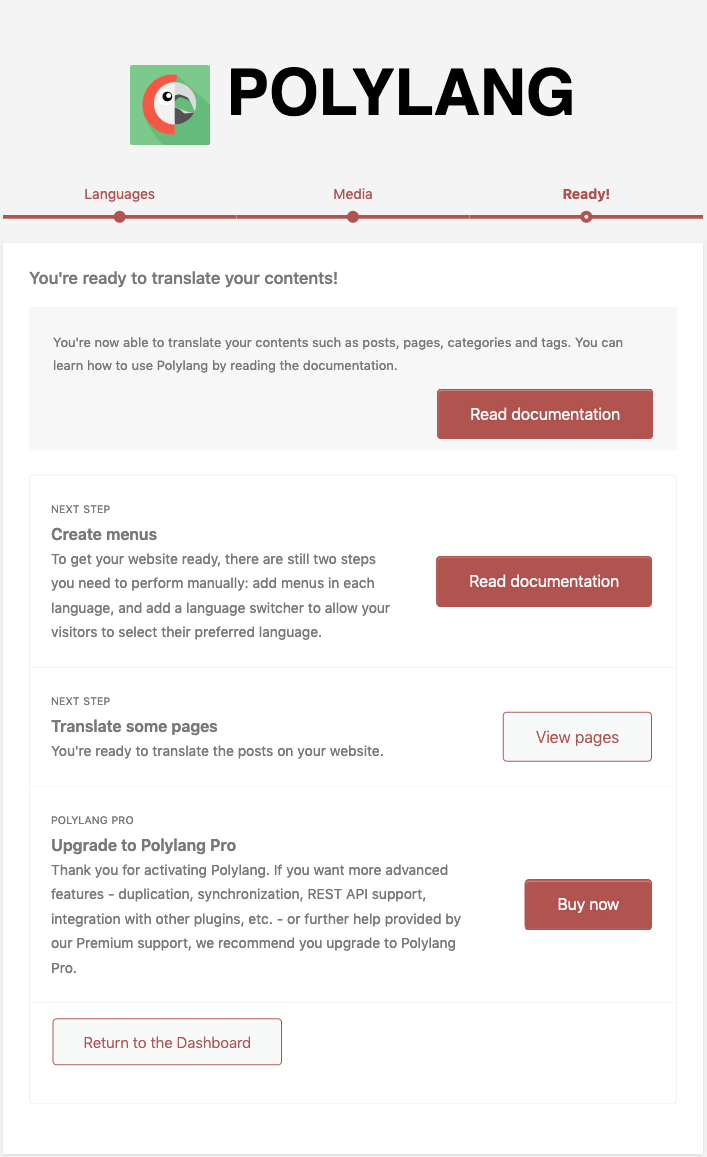Click the Ready! step circle marker
707x1157 pixels.
[586, 217]
